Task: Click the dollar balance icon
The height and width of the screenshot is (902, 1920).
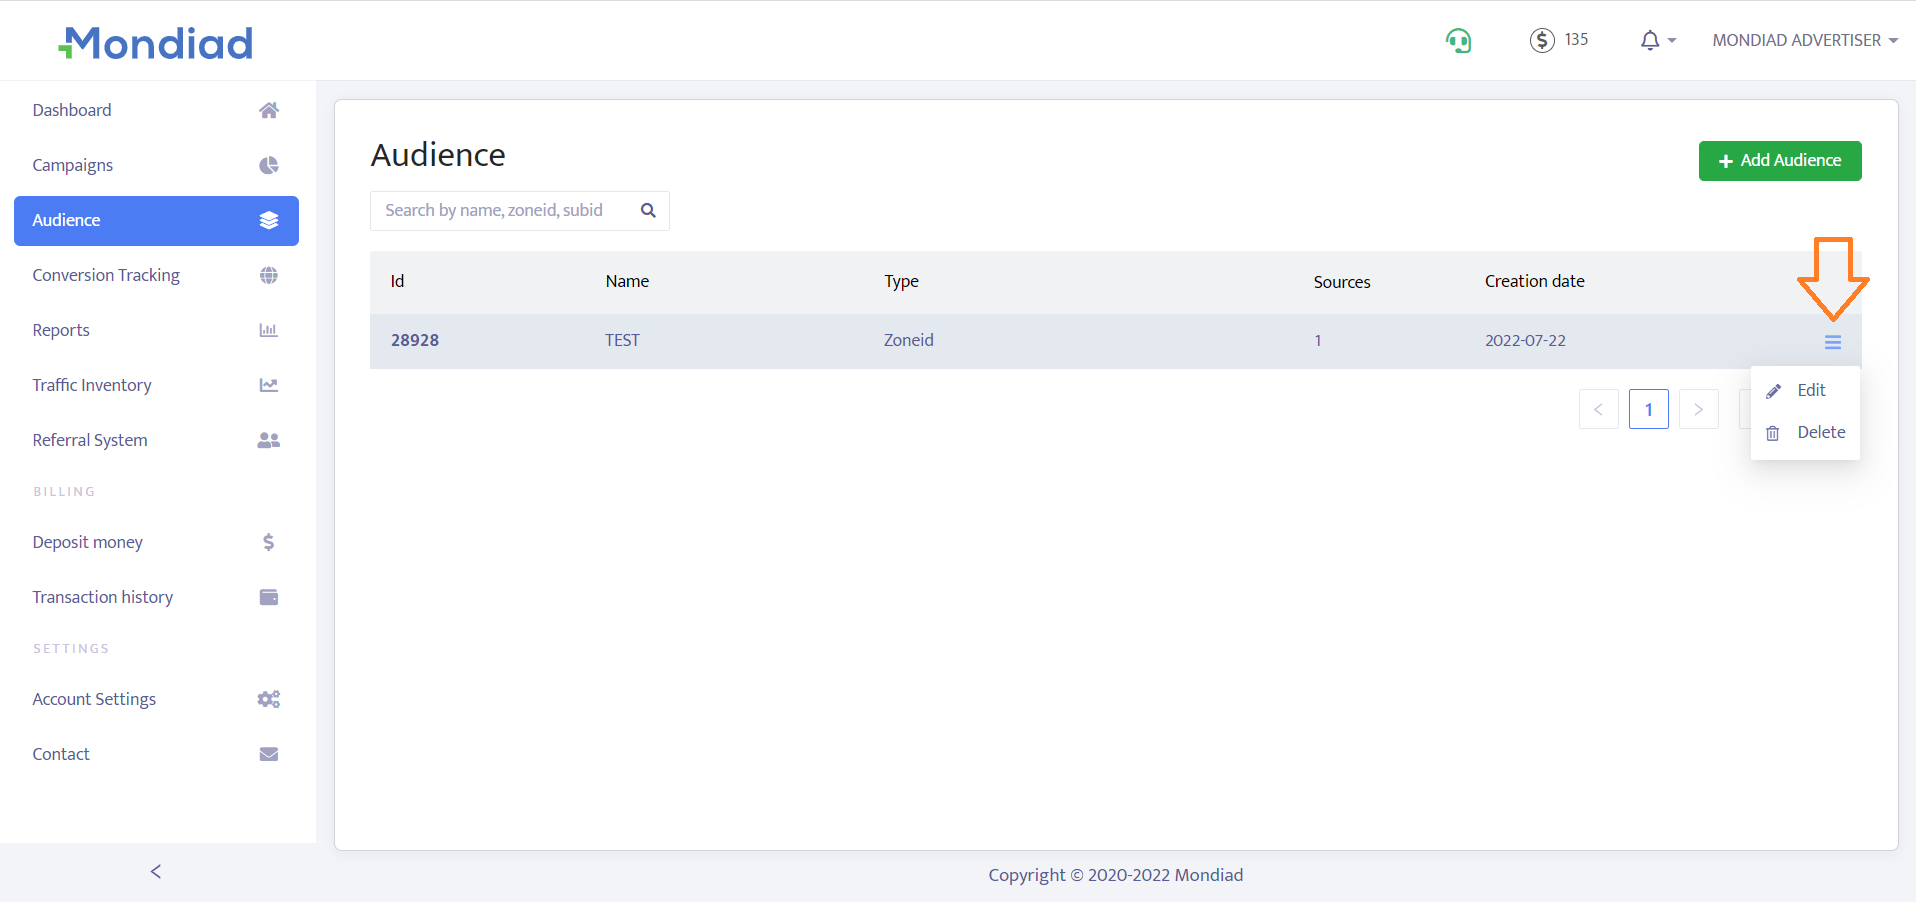Action: [1542, 40]
